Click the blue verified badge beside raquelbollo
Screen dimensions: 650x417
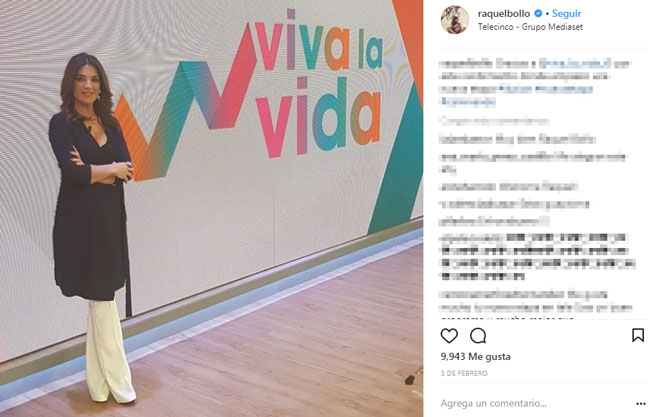click(538, 13)
